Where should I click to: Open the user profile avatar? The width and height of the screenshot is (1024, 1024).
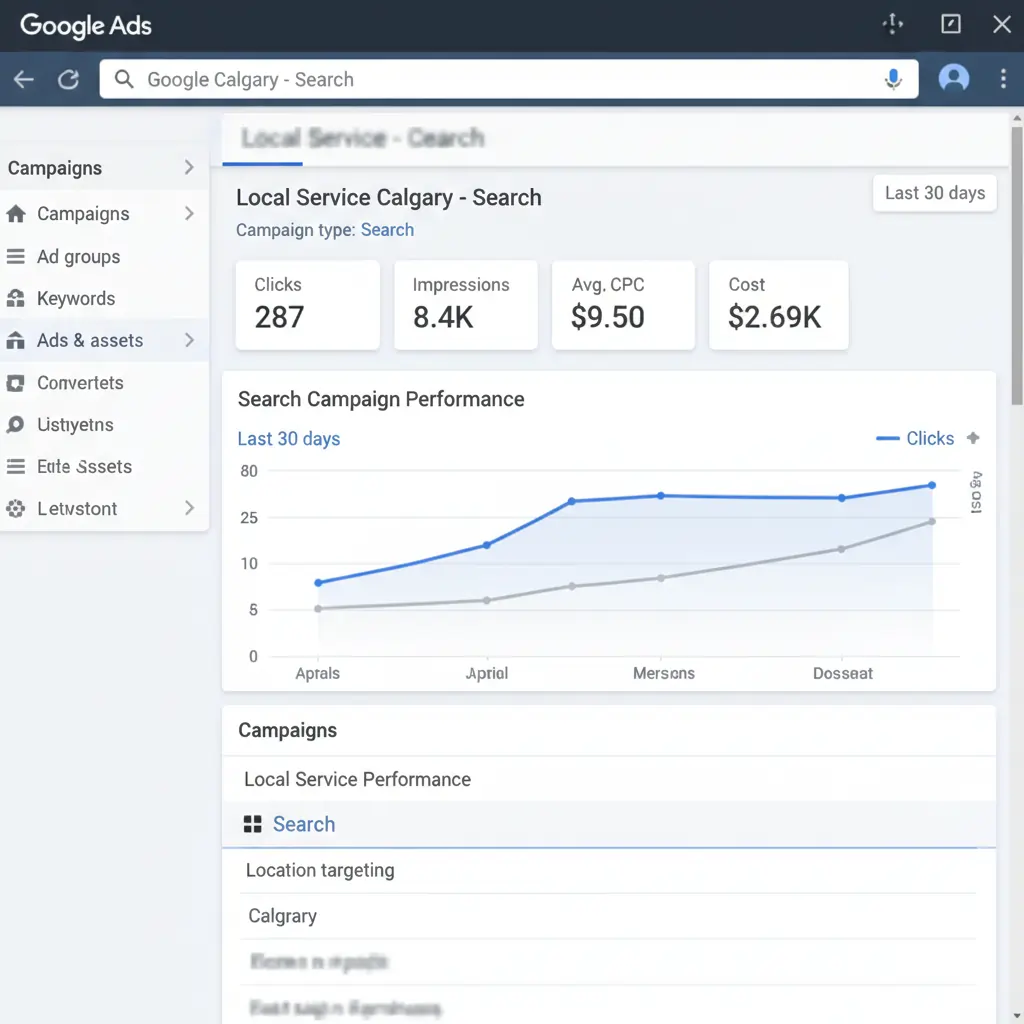953,79
